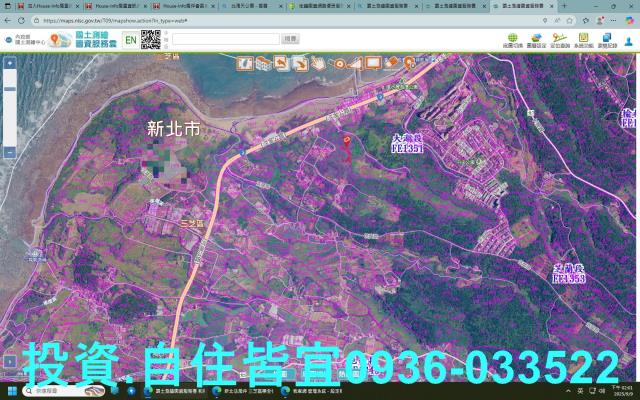Click the 搜尋 search button

tap(290, 39)
